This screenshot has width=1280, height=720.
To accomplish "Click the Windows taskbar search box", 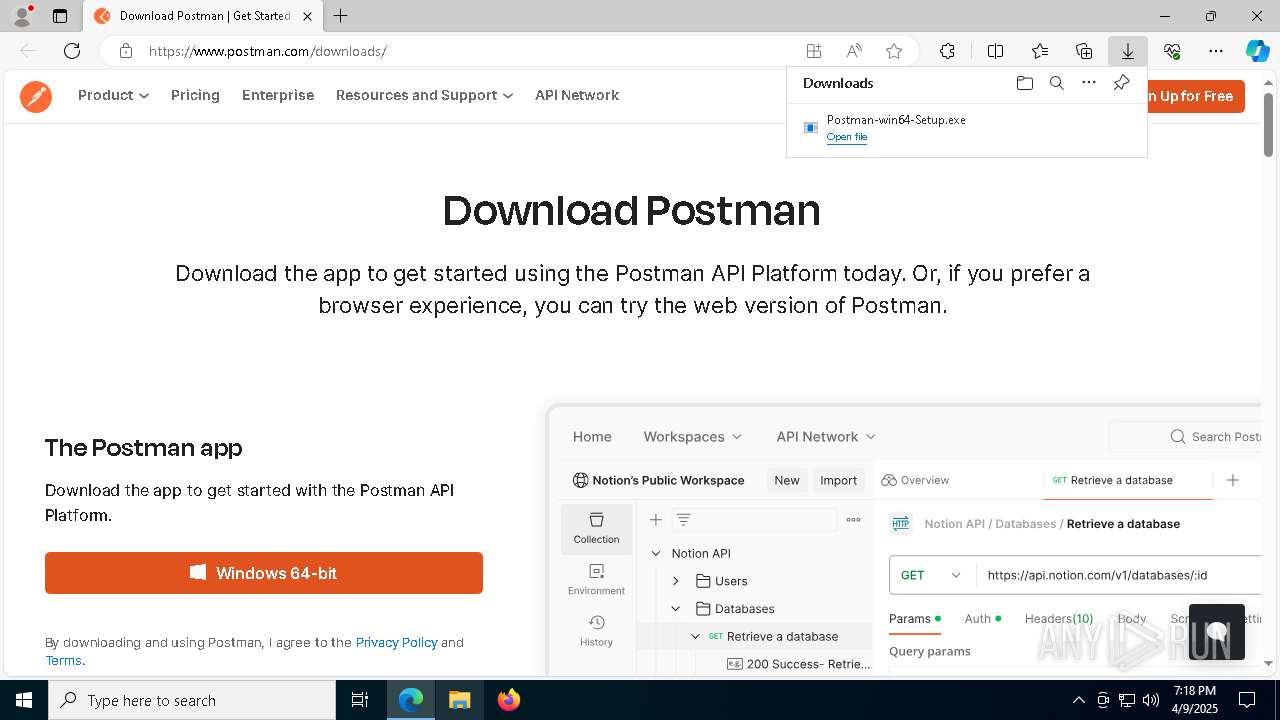I will [x=192, y=700].
